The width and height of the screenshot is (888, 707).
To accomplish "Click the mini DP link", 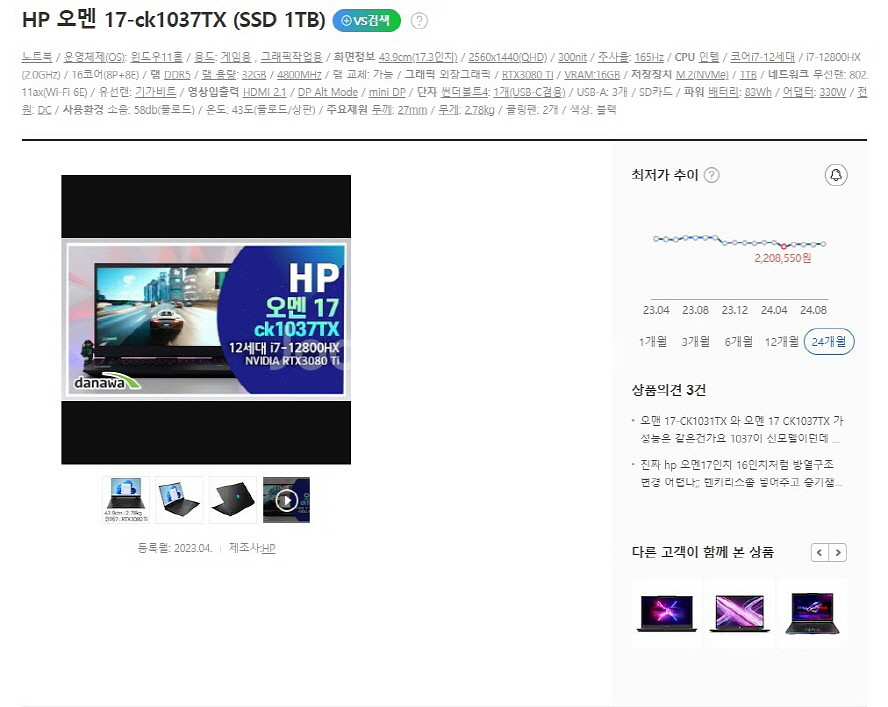I will click(x=387, y=92).
